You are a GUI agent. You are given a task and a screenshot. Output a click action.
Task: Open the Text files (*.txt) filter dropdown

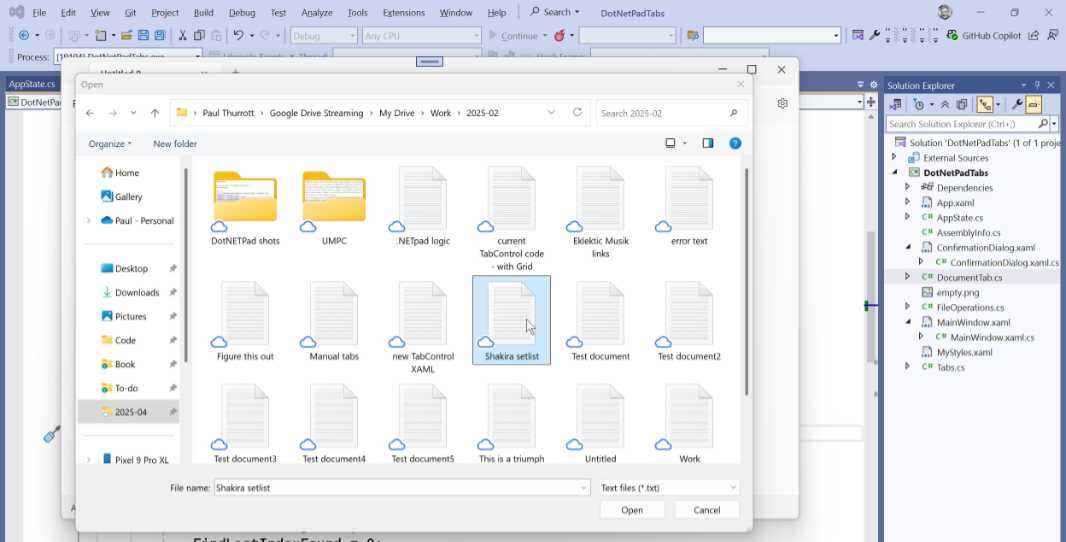coord(669,488)
